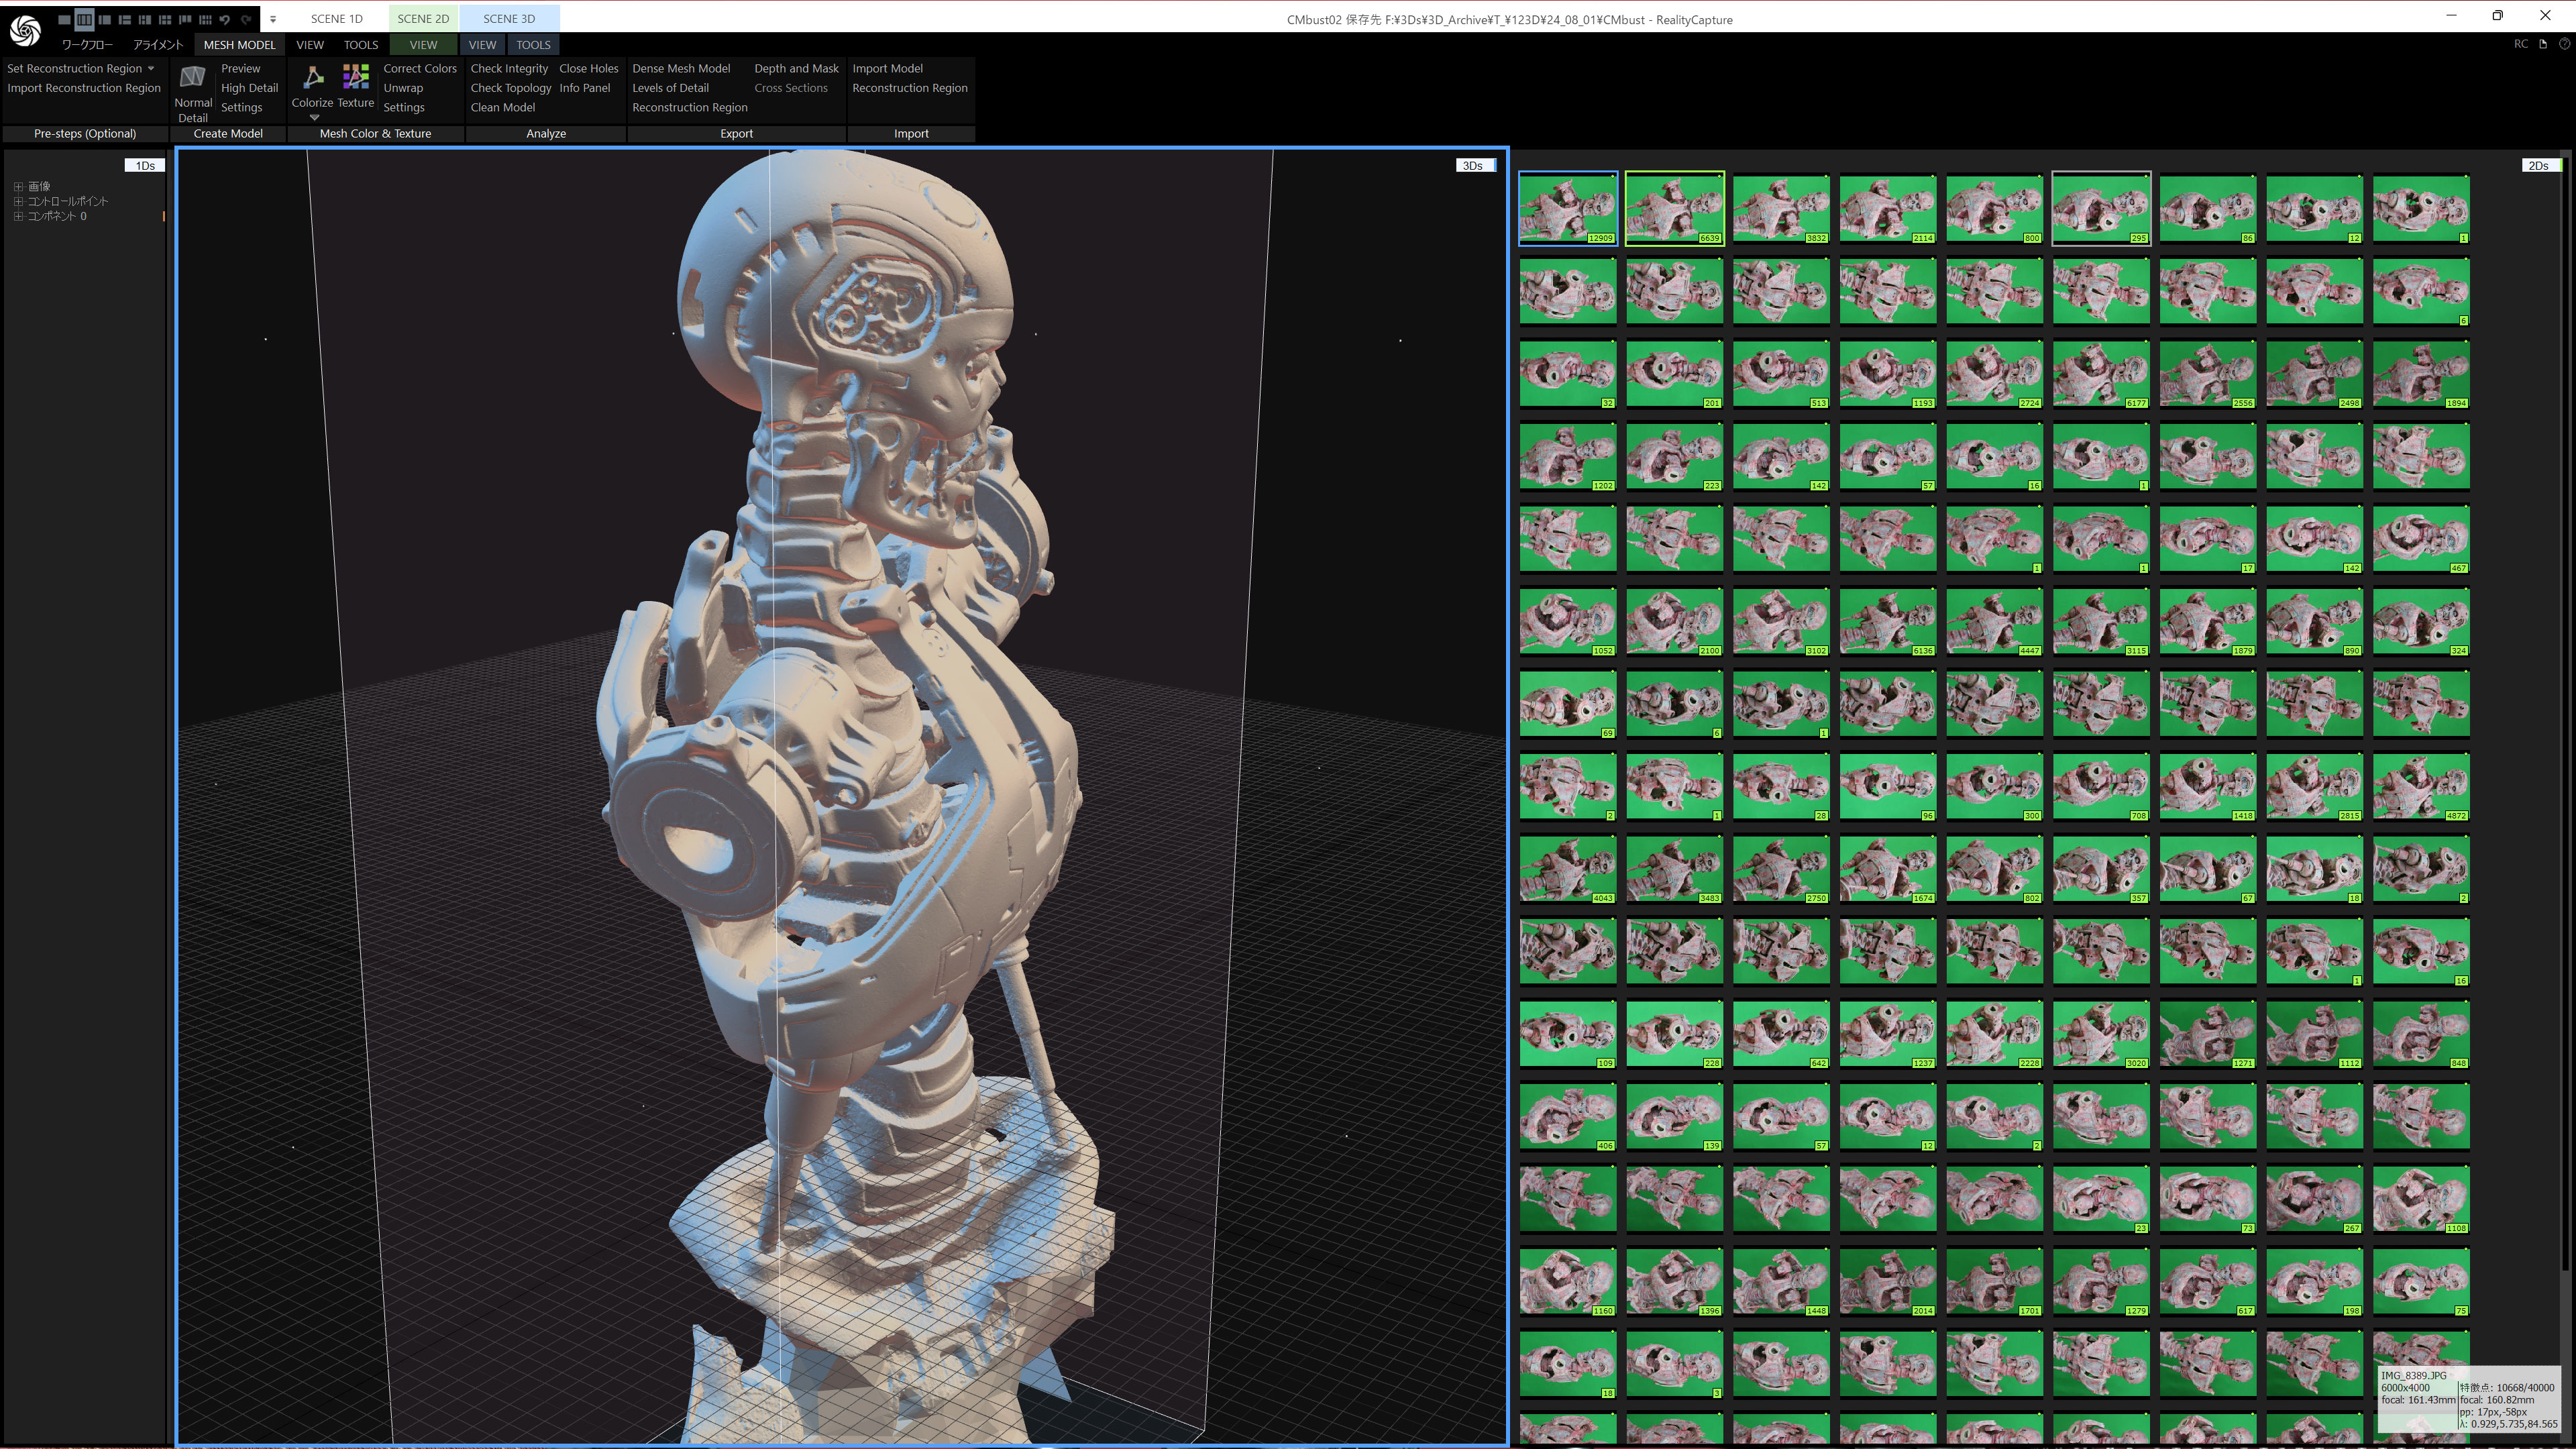Screen dimensions: 2576x1449
Task: Export the Dense Mesh Model
Action: 681,68
